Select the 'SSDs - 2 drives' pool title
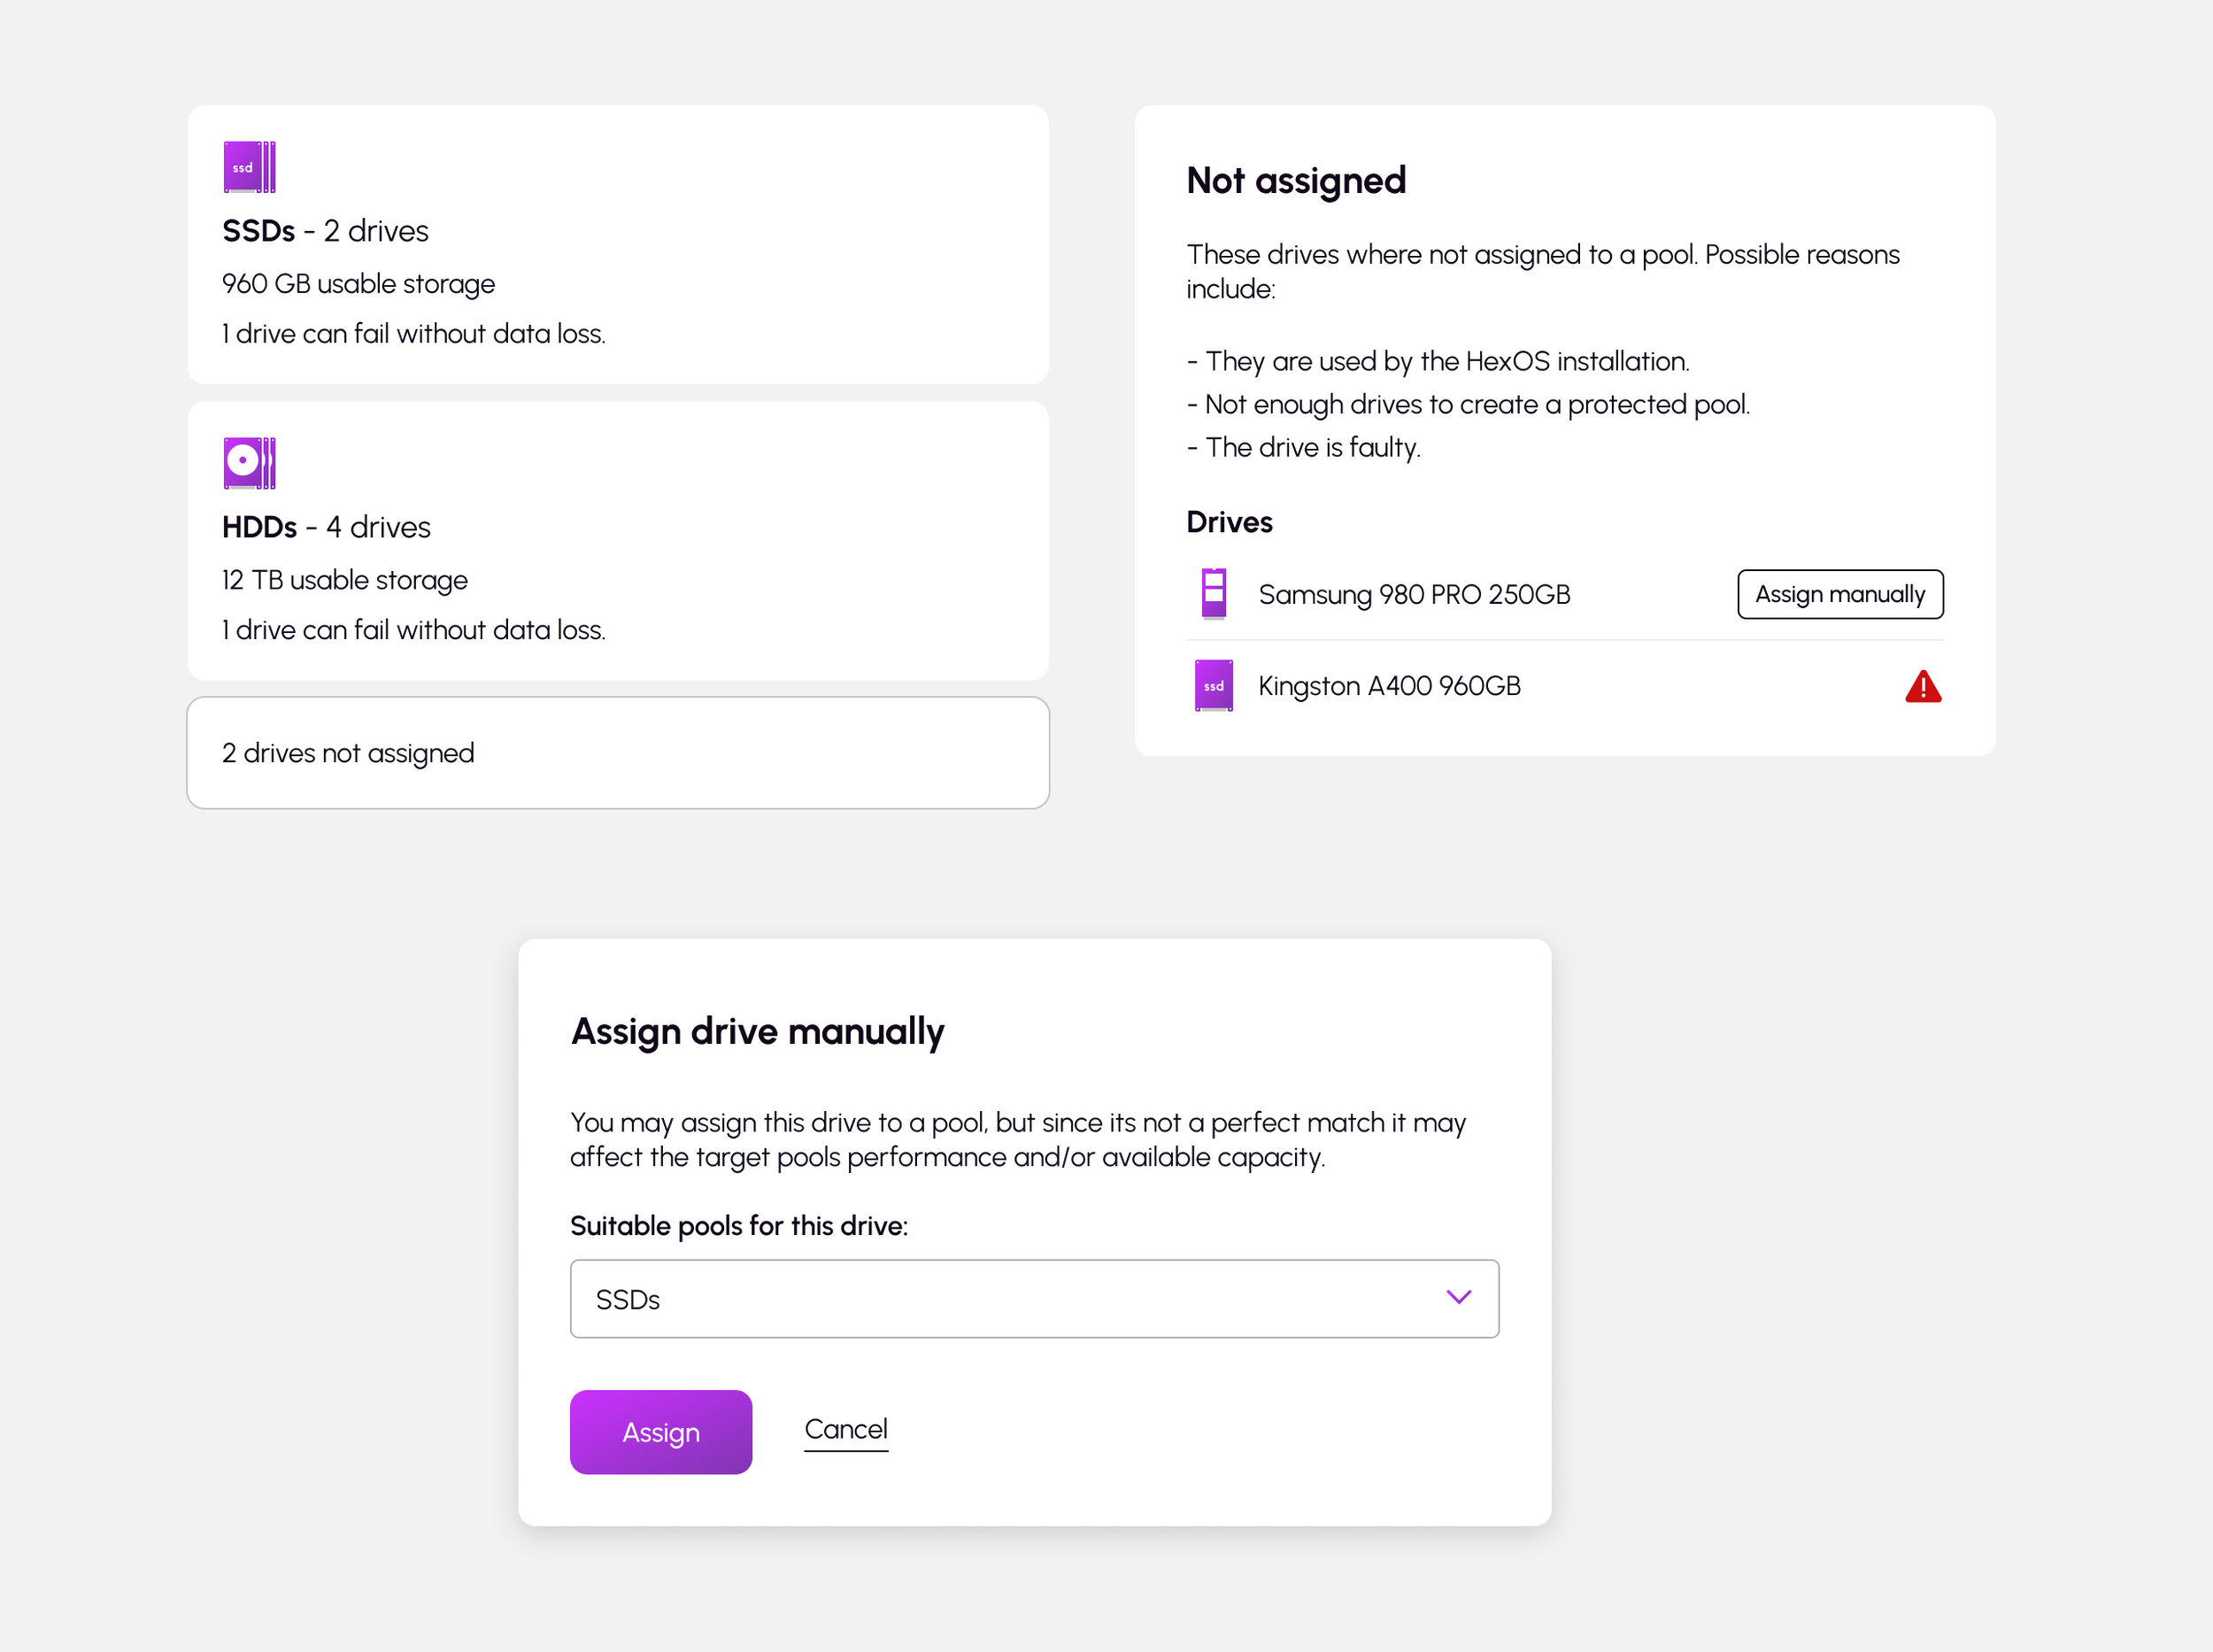Viewport: 2213px width, 1652px height. point(325,231)
